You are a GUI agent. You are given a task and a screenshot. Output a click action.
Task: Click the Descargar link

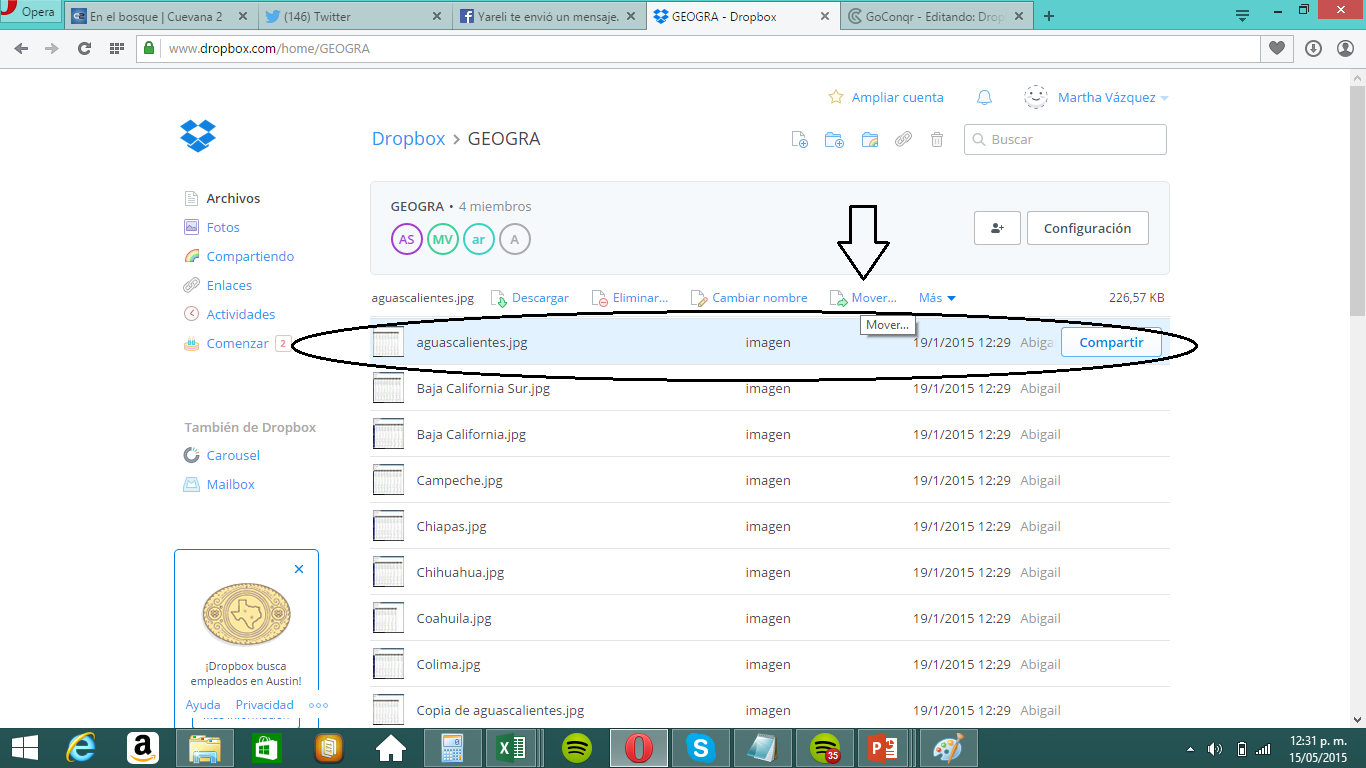tap(540, 298)
